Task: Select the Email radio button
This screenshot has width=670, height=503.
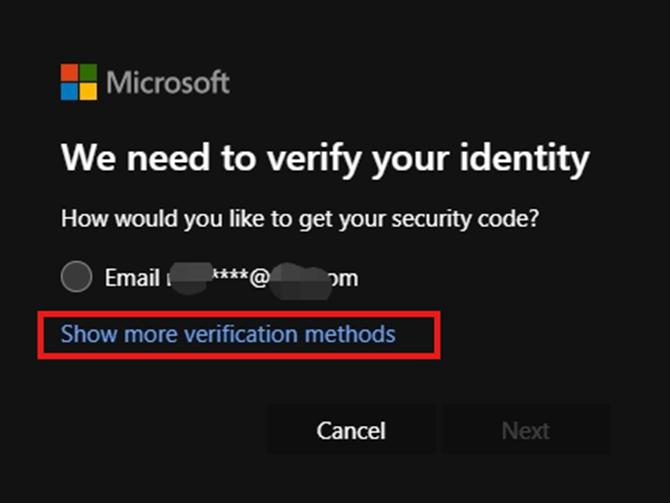Action: coord(76,277)
